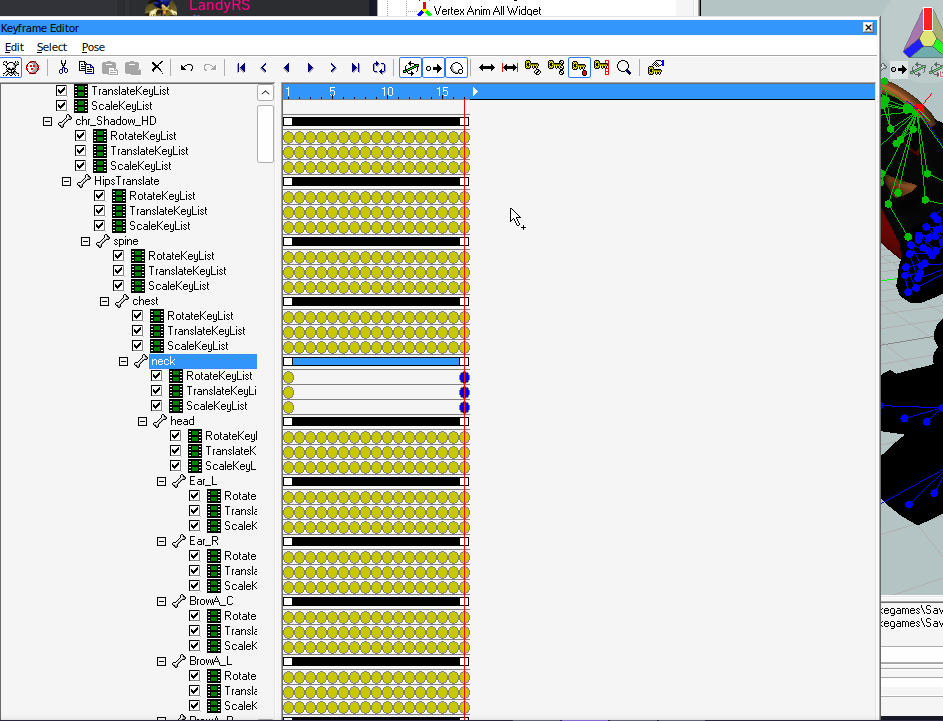Toggle the spine TranslateKeyList checkbox
Screen dimensions: 943x721
(119, 271)
